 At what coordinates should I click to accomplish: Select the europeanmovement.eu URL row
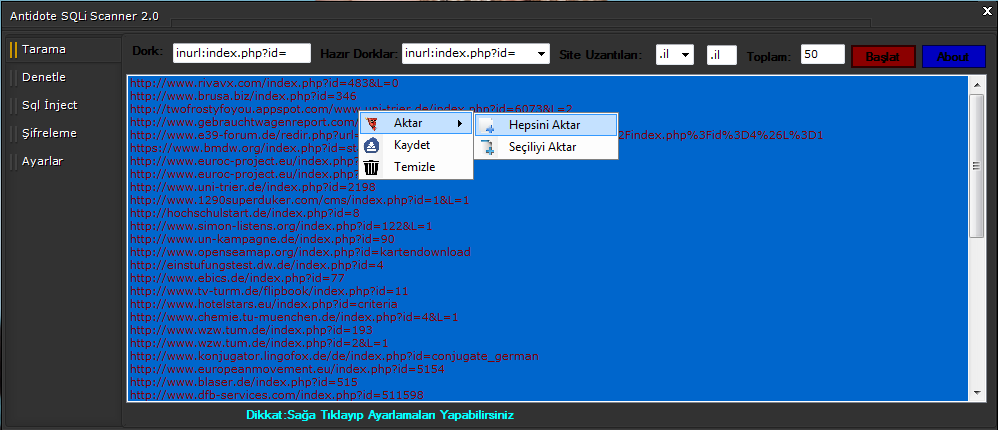287,369
